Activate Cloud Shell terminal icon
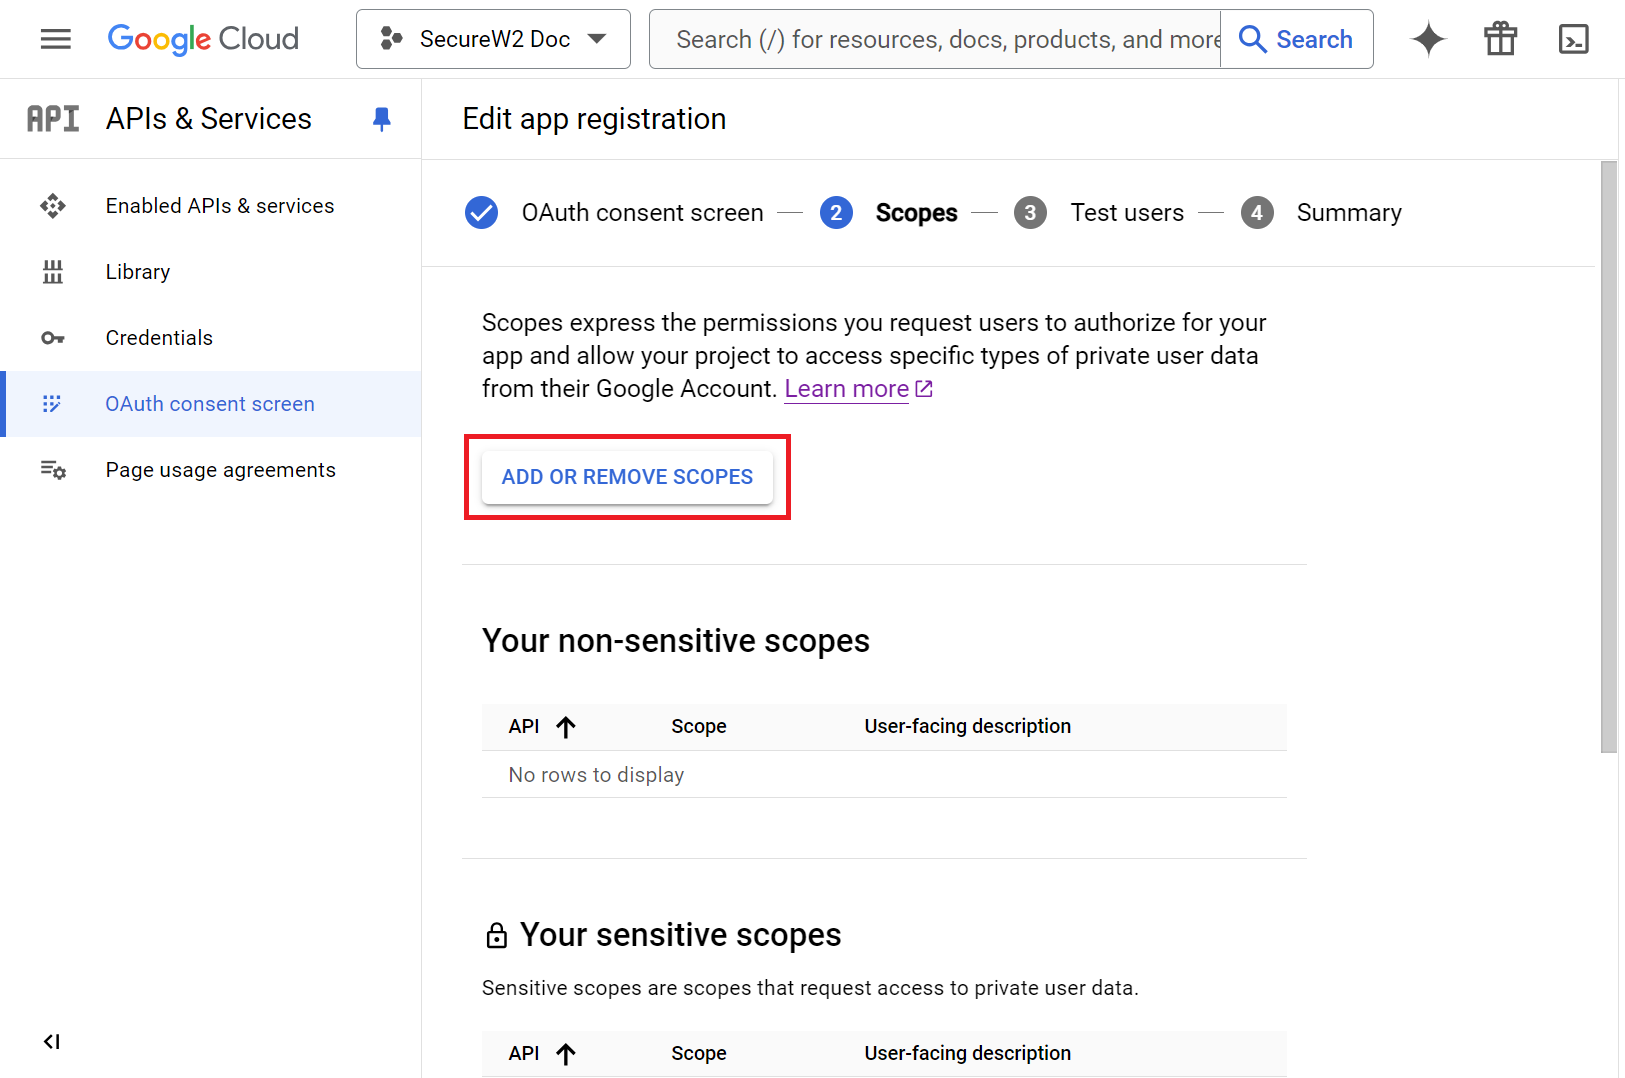The height and width of the screenshot is (1078, 1625). click(1573, 39)
